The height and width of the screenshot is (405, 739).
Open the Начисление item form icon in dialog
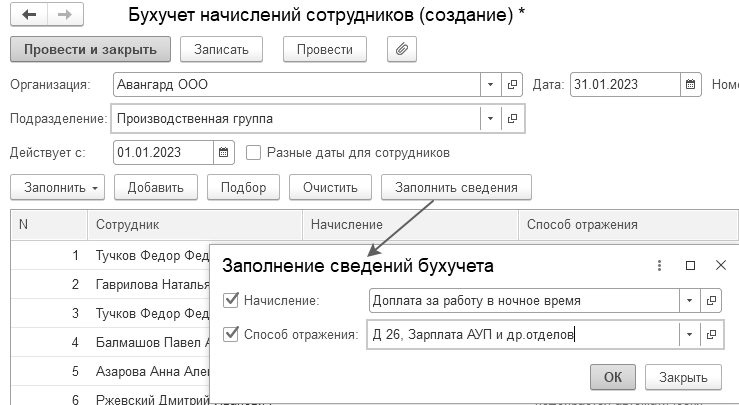pos(711,300)
